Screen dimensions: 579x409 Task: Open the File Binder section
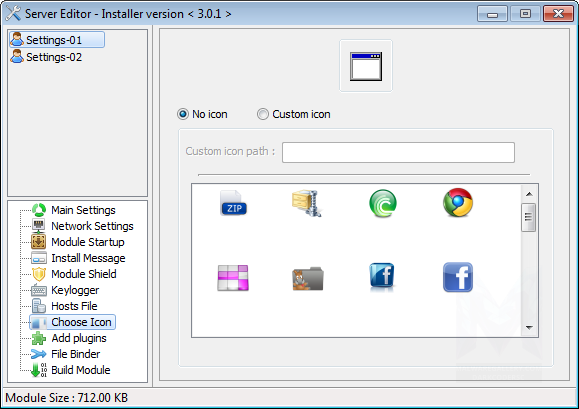[75, 354]
